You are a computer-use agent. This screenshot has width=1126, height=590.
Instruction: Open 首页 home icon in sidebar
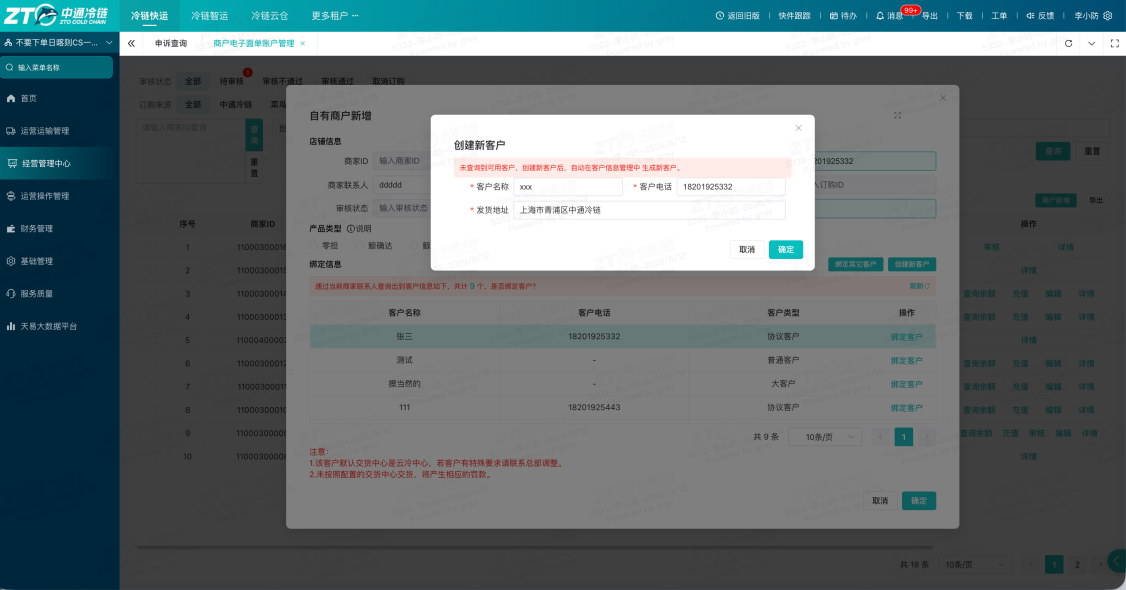pos(11,98)
